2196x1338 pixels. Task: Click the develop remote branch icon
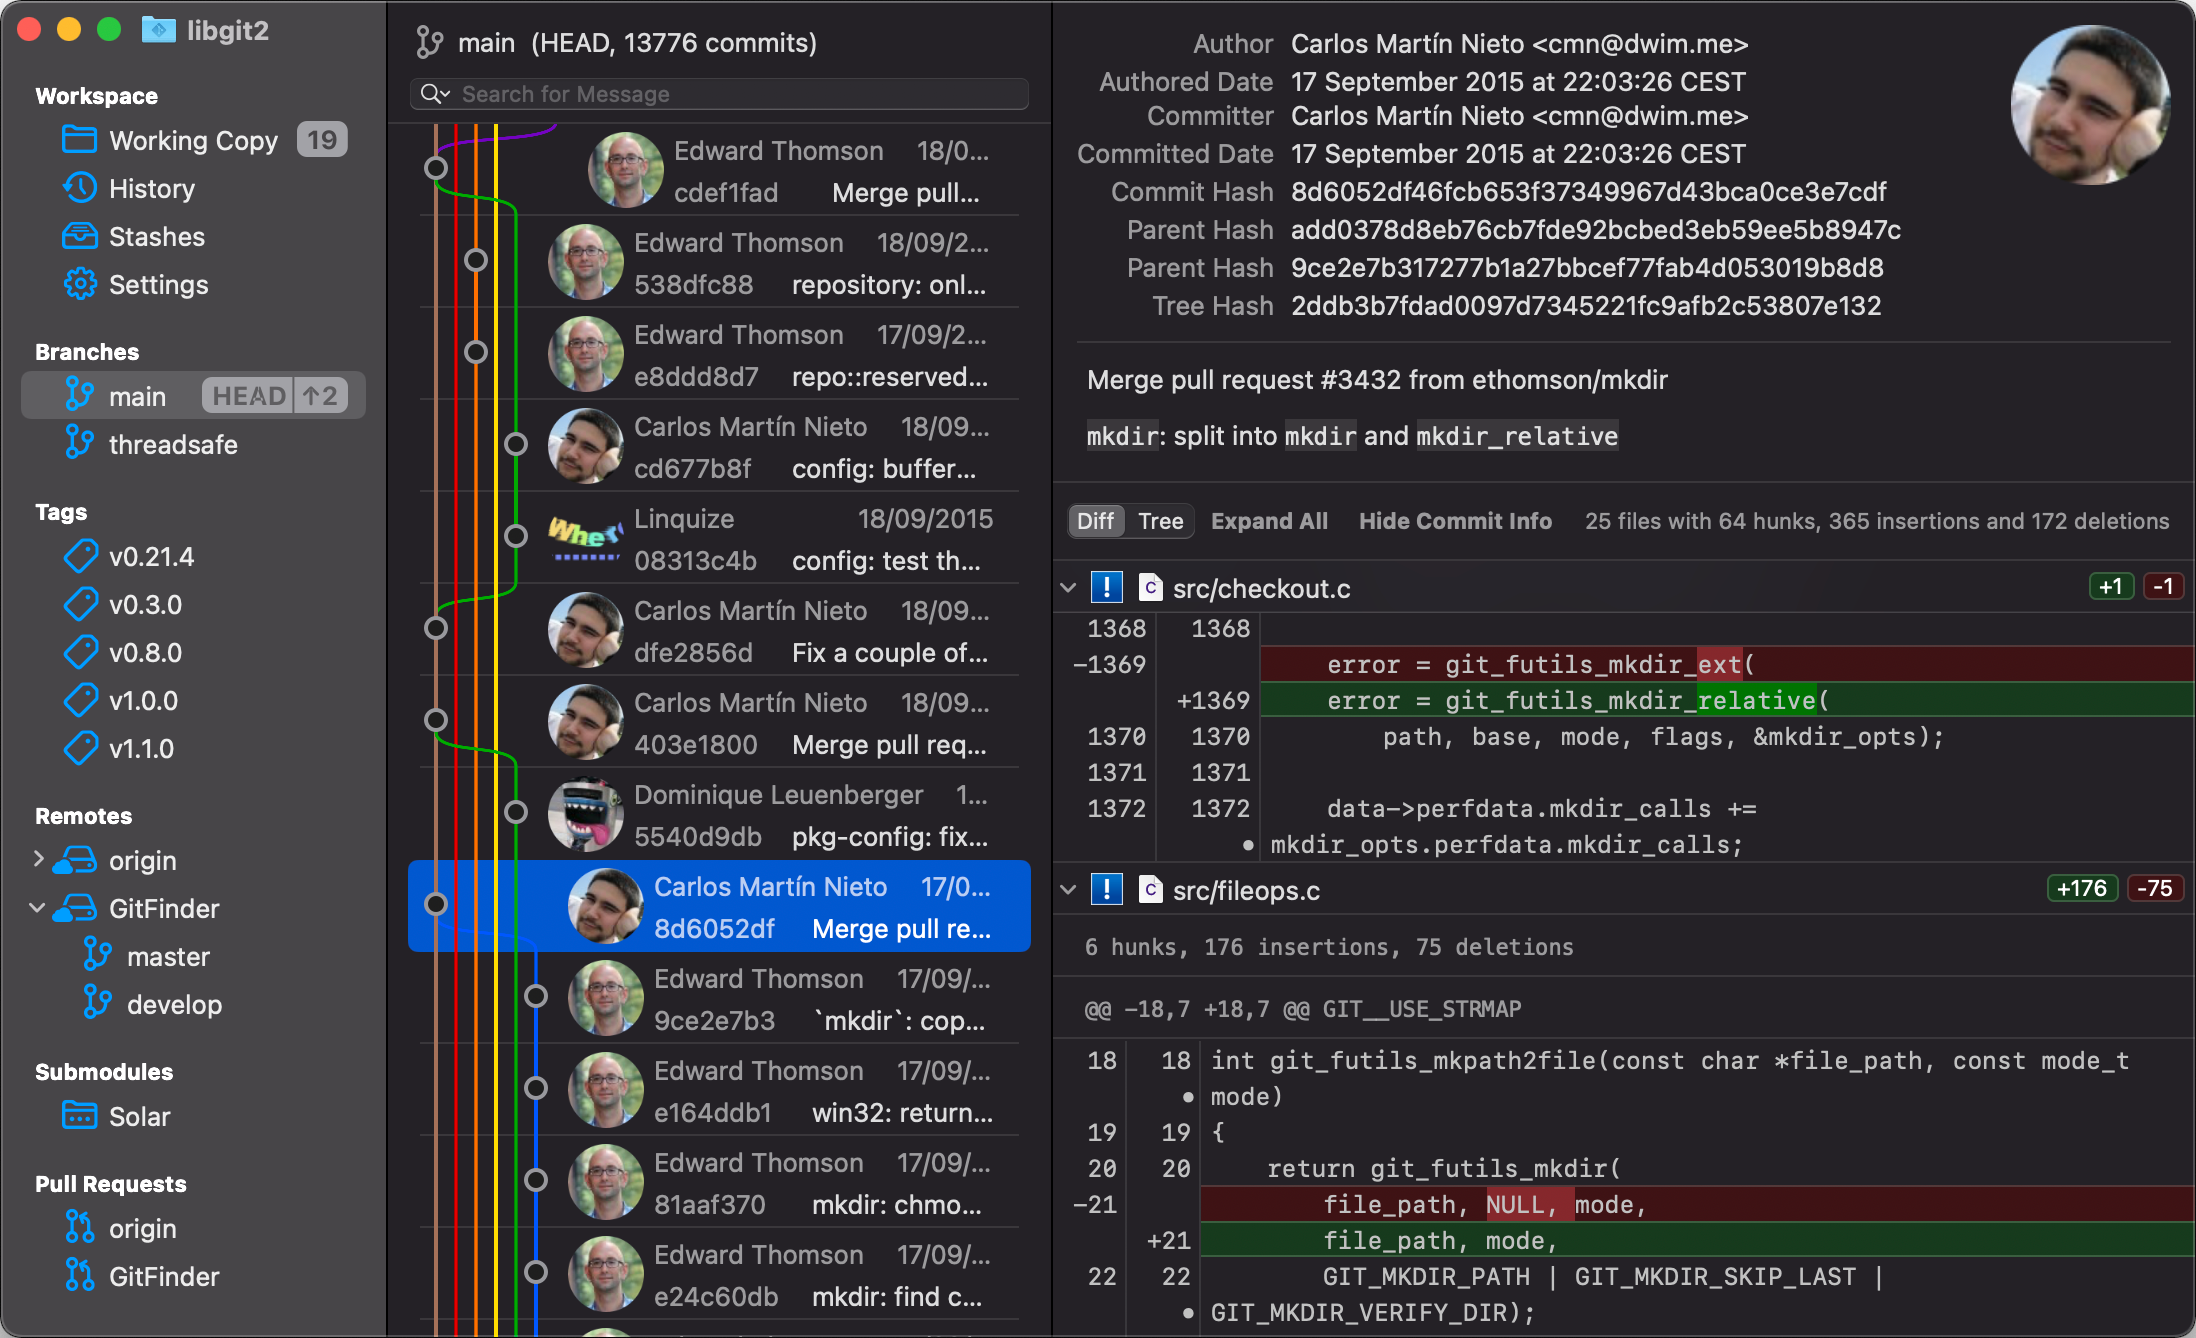point(97,1004)
